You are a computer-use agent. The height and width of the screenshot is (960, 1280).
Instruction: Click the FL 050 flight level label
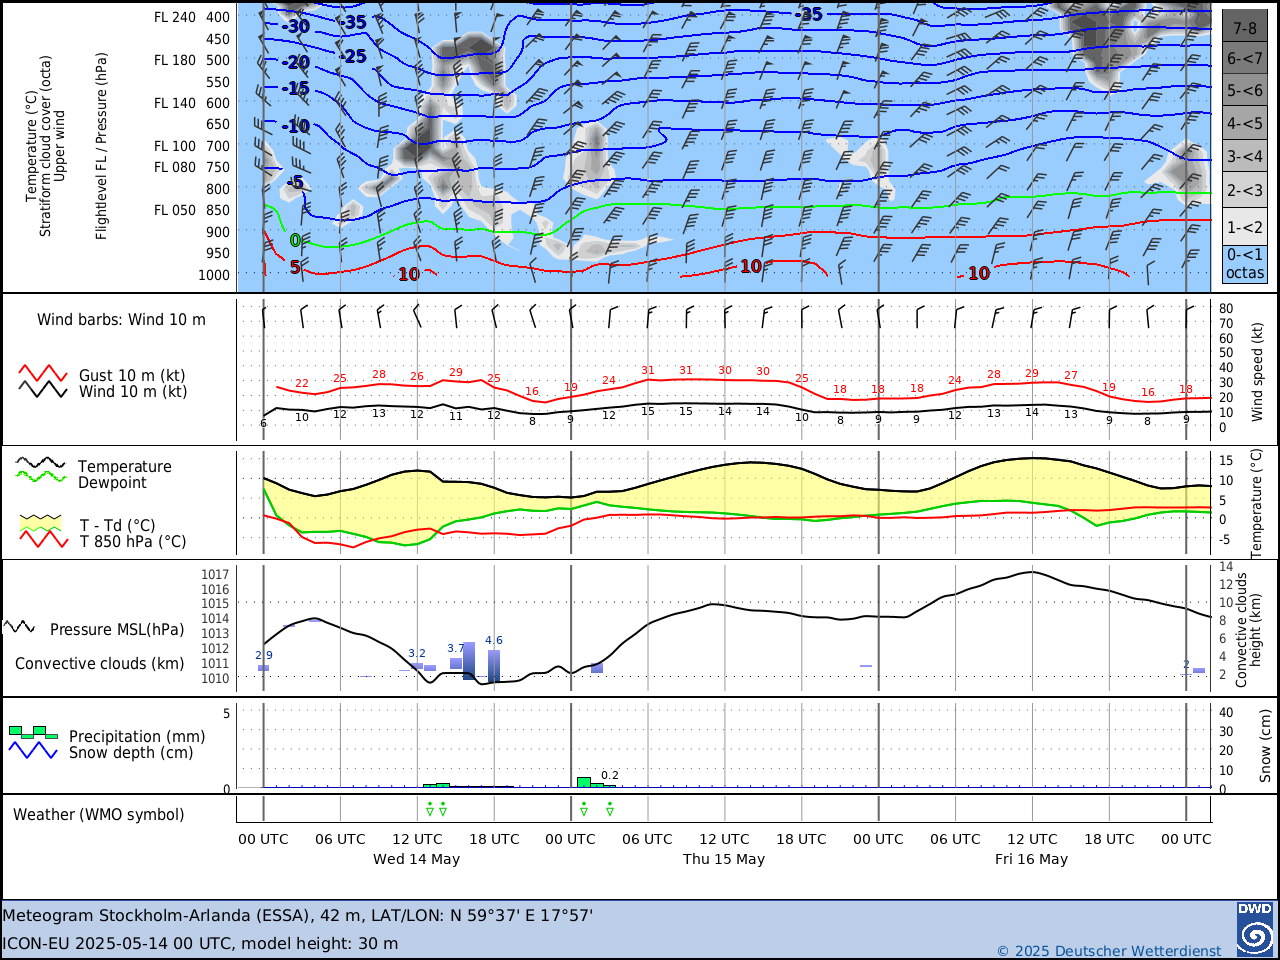[175, 210]
